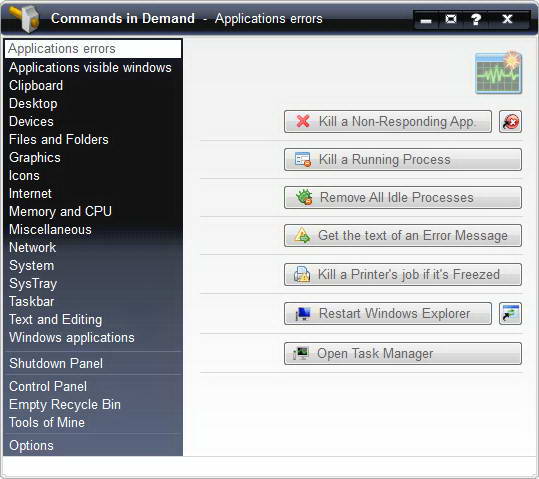
Task: Click the compact mode title bar button
Action: pos(451,19)
